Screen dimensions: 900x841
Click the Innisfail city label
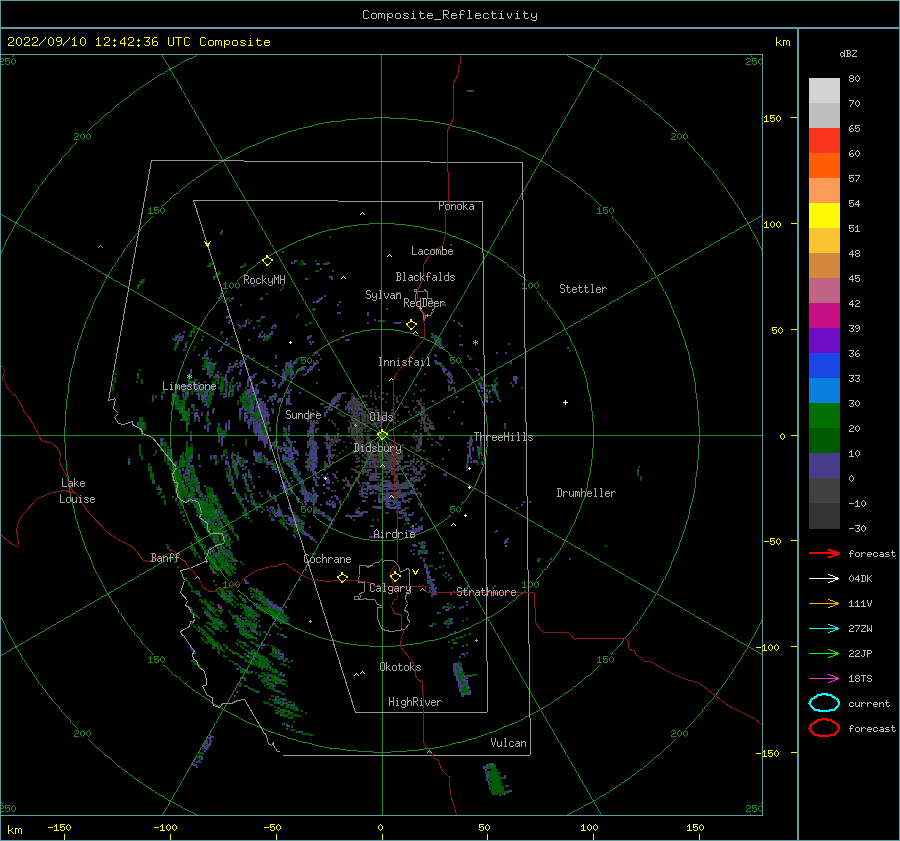tap(404, 362)
